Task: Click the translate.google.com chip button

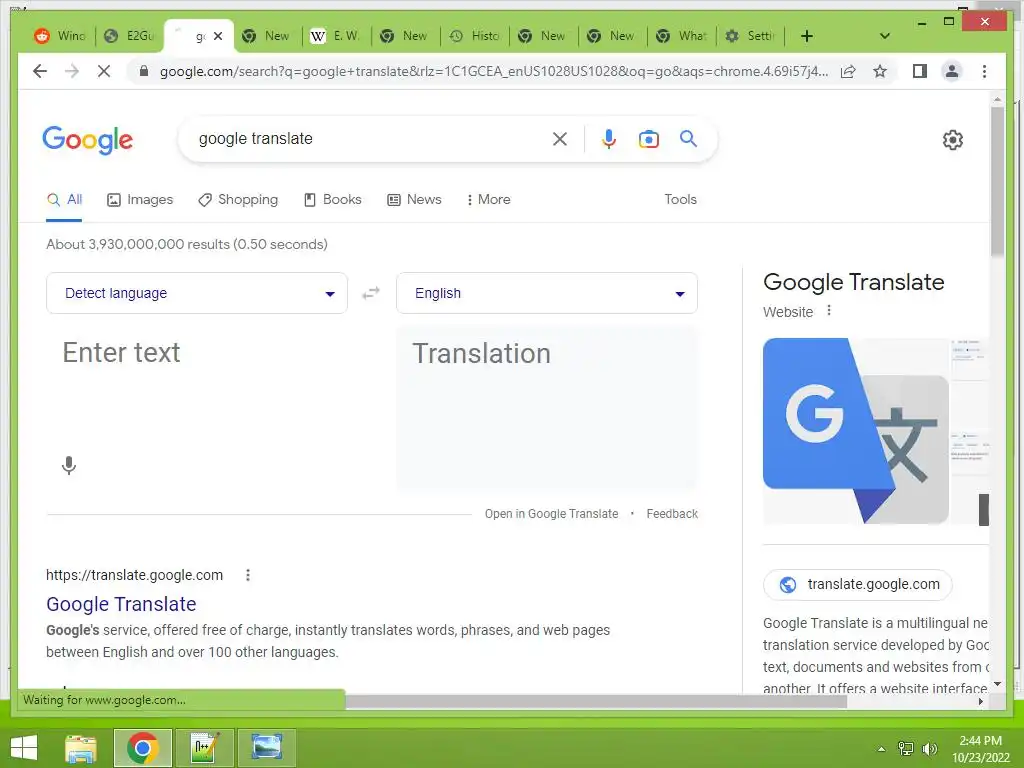Action: (x=857, y=584)
